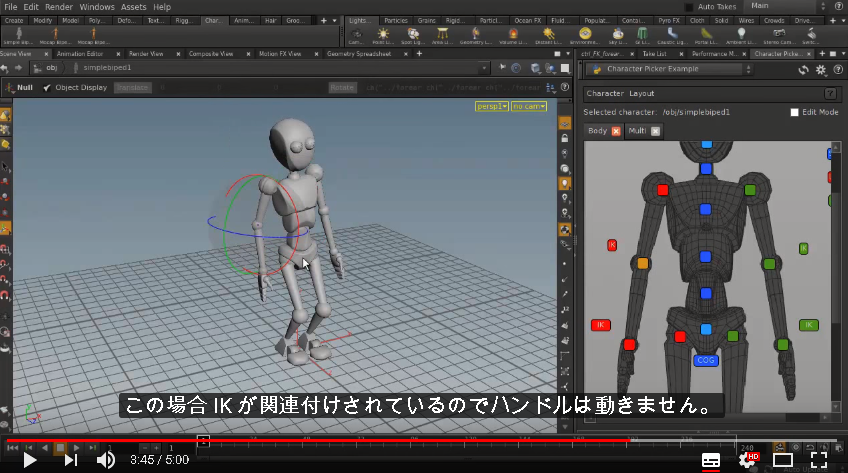The image size is (848, 473).
Task: Switch to the Geometry Spreadsheet tab
Action: tap(359, 54)
